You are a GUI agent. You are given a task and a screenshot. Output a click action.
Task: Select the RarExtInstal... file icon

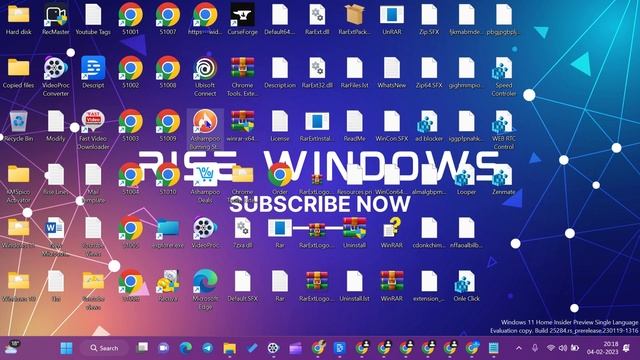317,126
